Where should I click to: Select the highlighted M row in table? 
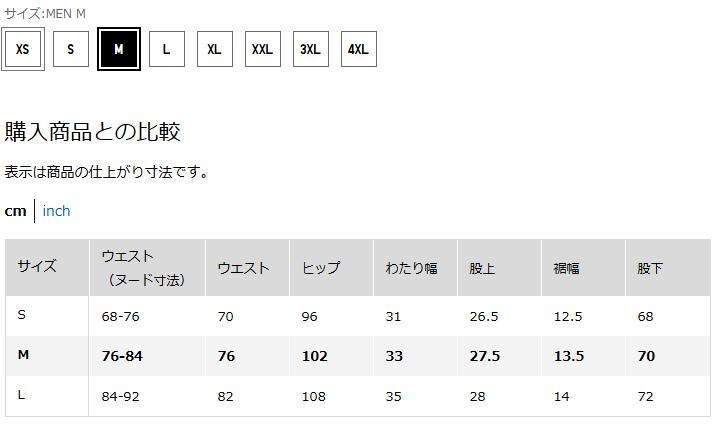point(23,356)
